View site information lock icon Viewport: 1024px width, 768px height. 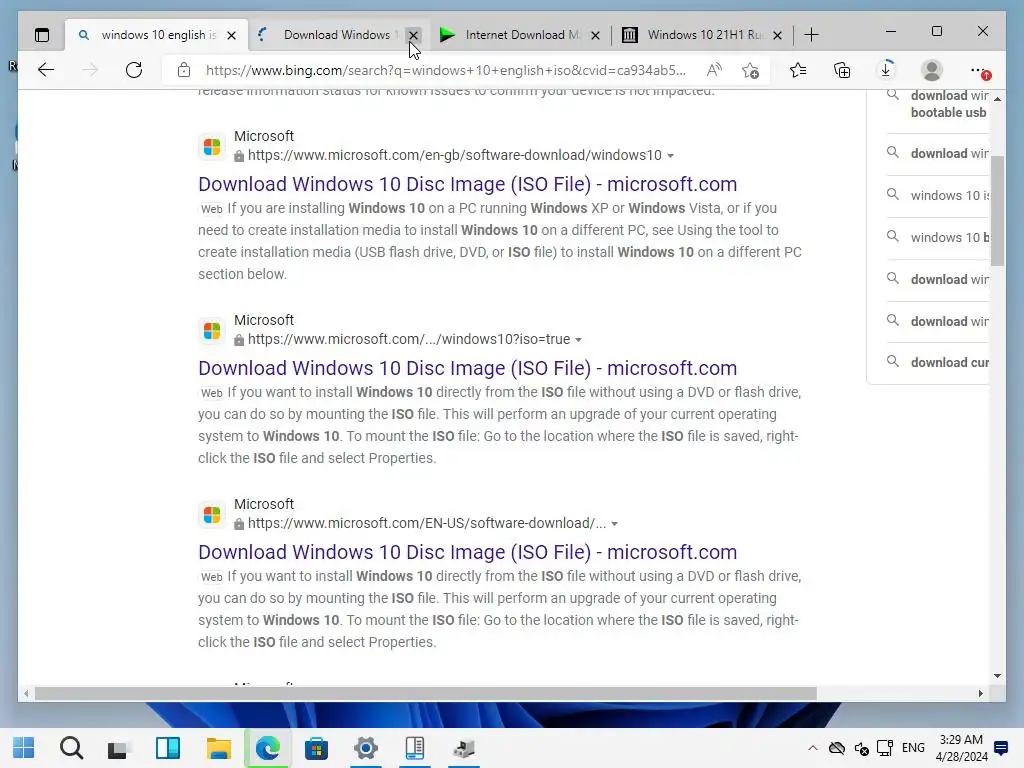coord(184,70)
